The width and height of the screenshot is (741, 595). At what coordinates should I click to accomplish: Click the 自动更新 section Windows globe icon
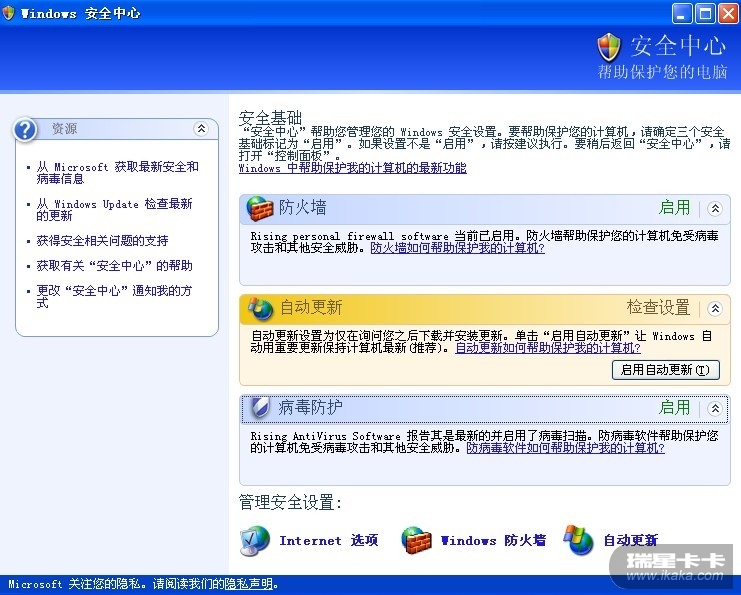tap(261, 309)
